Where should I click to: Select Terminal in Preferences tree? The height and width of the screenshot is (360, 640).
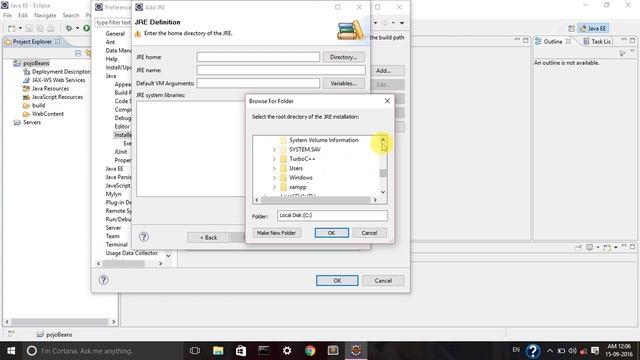[x=116, y=244]
